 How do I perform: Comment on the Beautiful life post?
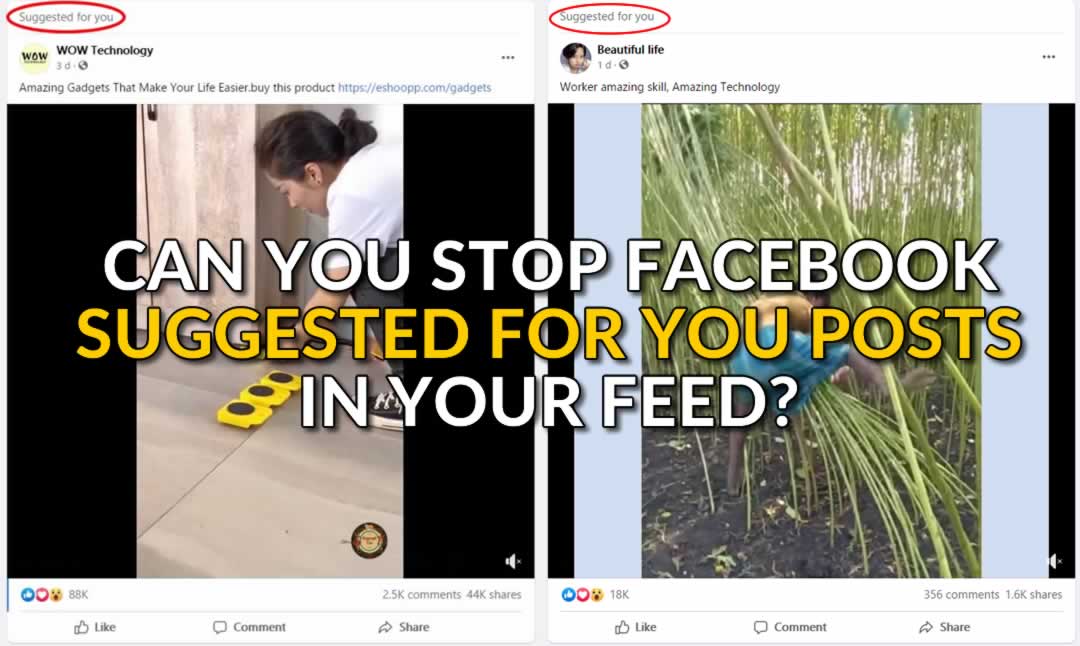click(x=790, y=627)
